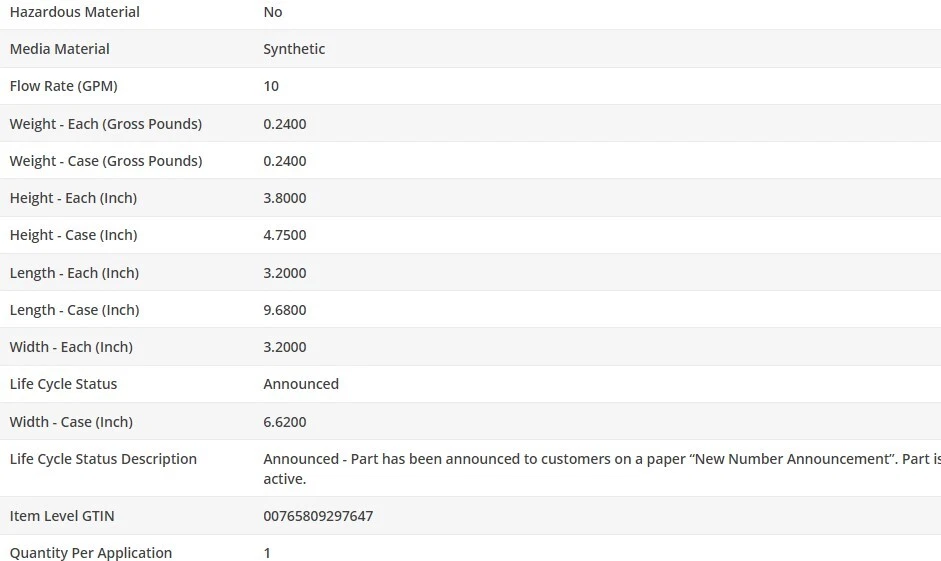
Task: Select the Length - Case value 9.6800
Action: [x=285, y=310]
